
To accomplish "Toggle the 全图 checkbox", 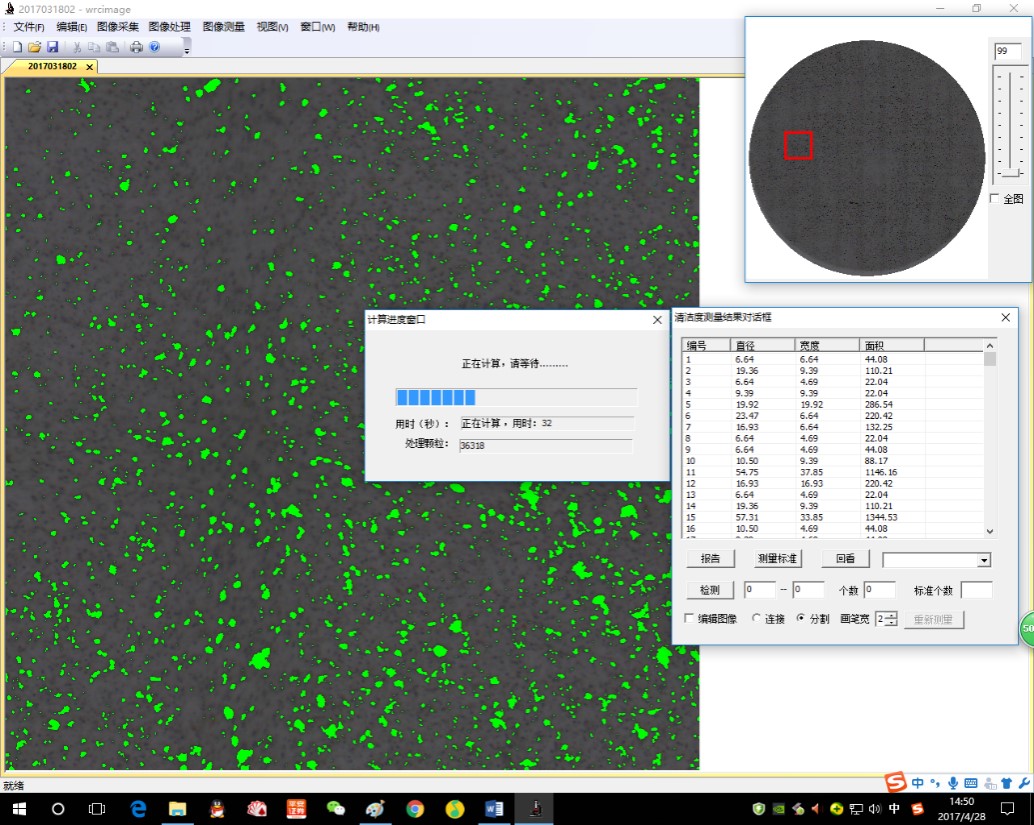I will click(x=994, y=199).
